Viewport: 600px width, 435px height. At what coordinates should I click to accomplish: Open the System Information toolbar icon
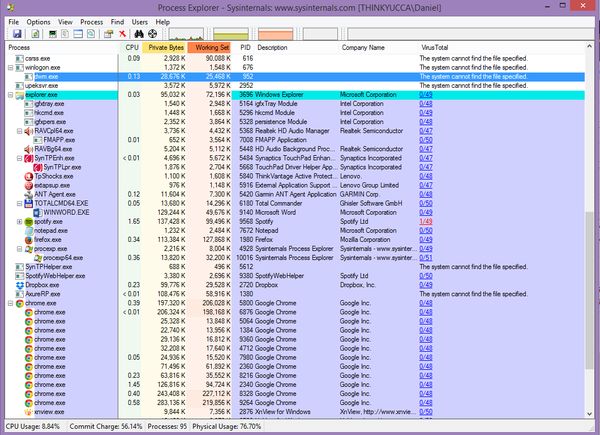point(52,34)
